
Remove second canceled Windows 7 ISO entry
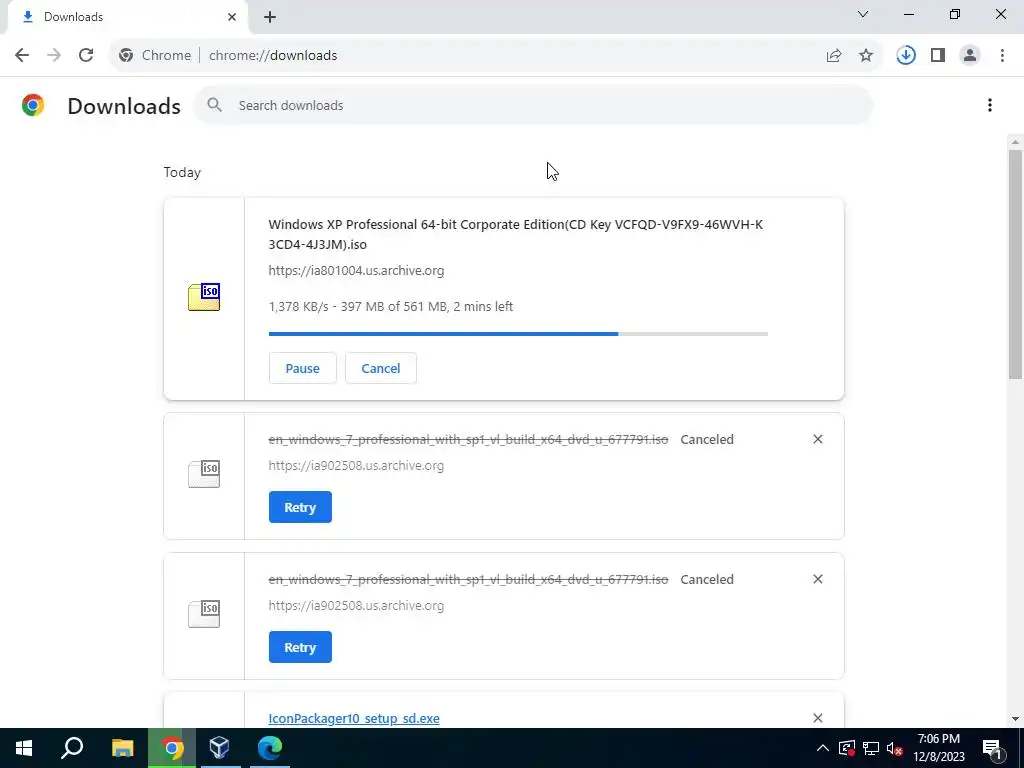point(818,579)
